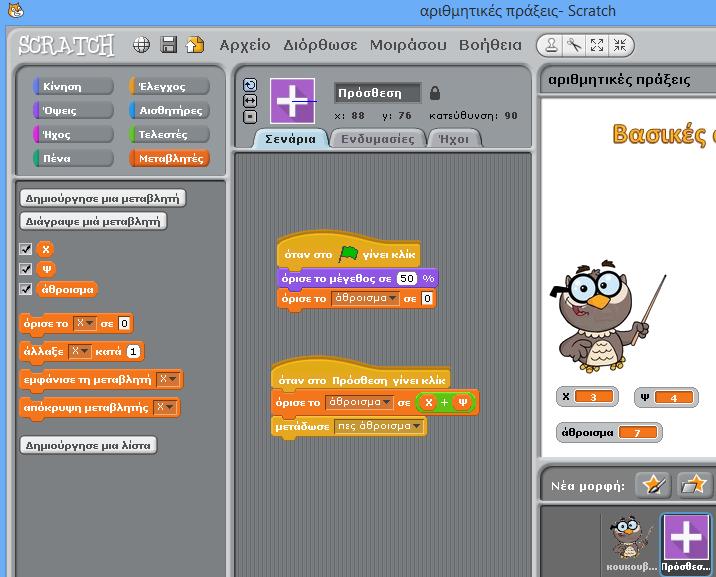The height and width of the screenshot is (577, 716).
Task: Click the Ψ stage monitor showing 4
Action: coord(667,397)
